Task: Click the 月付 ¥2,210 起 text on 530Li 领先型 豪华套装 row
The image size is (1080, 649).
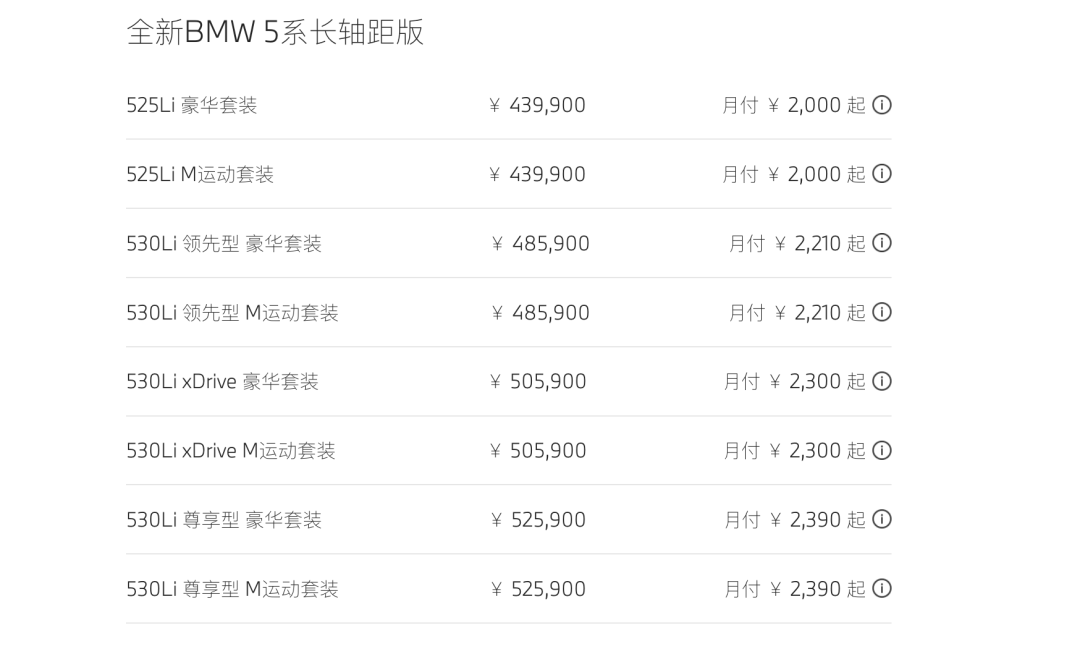Action: point(797,244)
